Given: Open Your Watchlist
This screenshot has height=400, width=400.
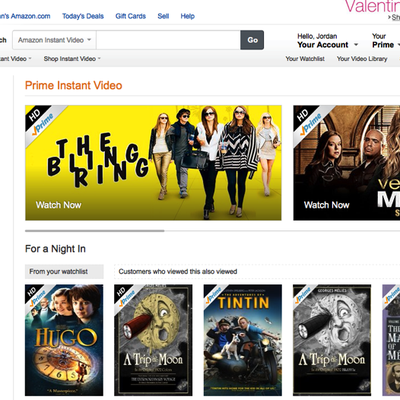Looking at the screenshot, I should (305, 59).
